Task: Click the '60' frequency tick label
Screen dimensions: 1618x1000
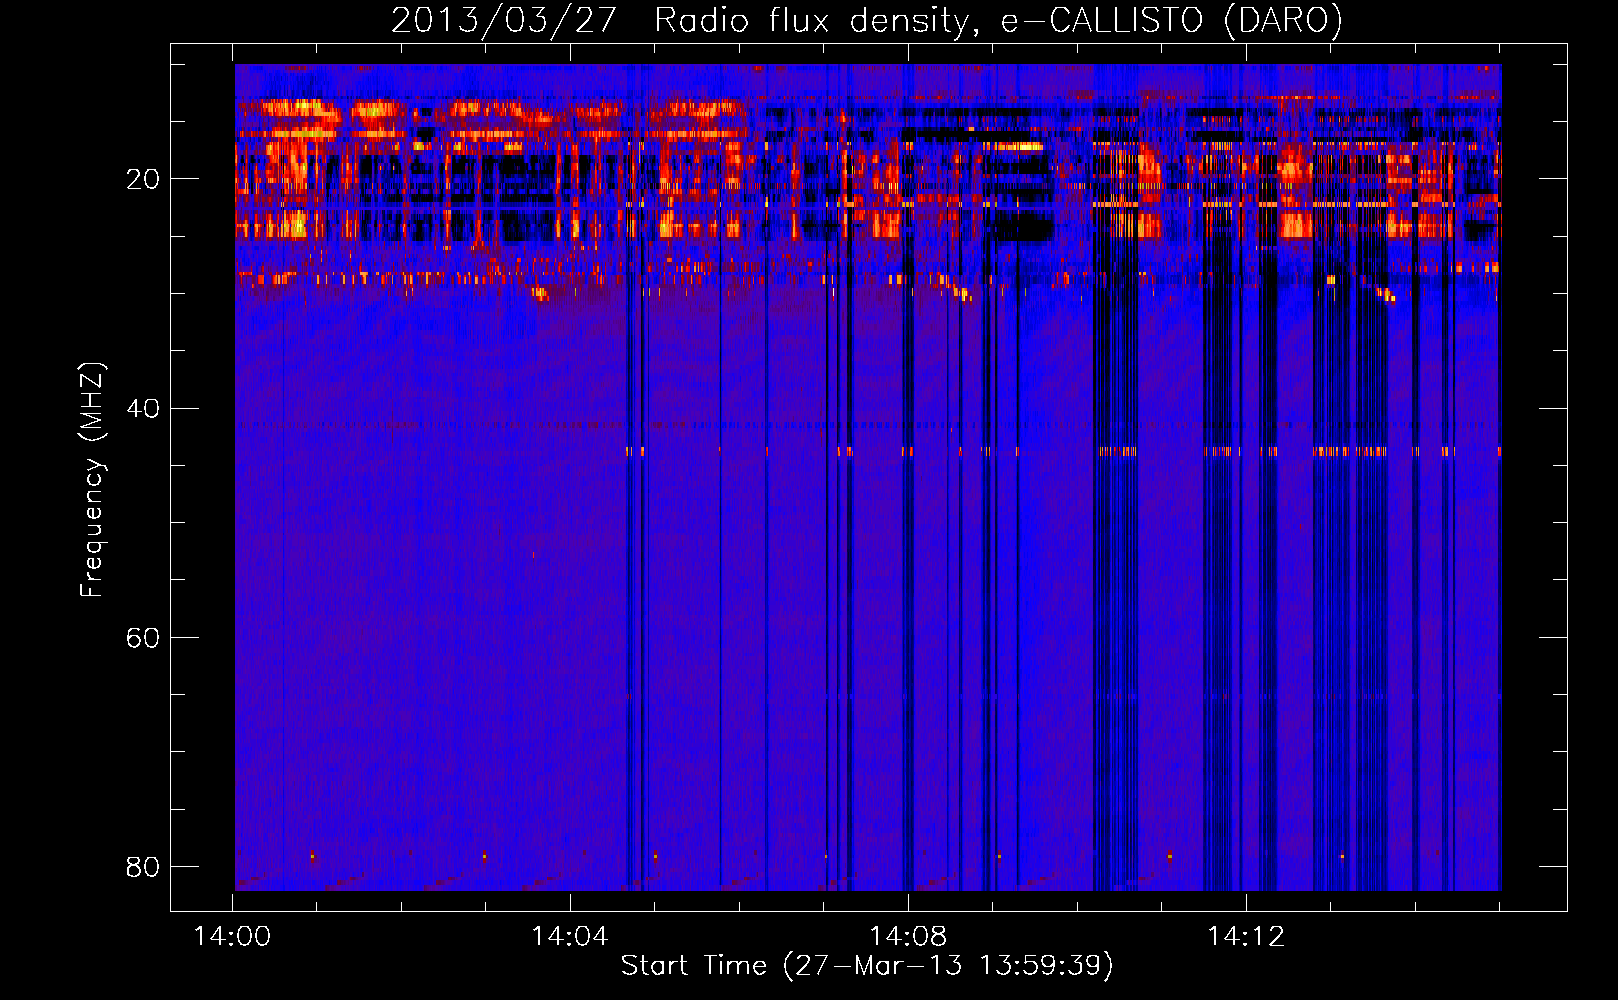Action: click(x=143, y=637)
